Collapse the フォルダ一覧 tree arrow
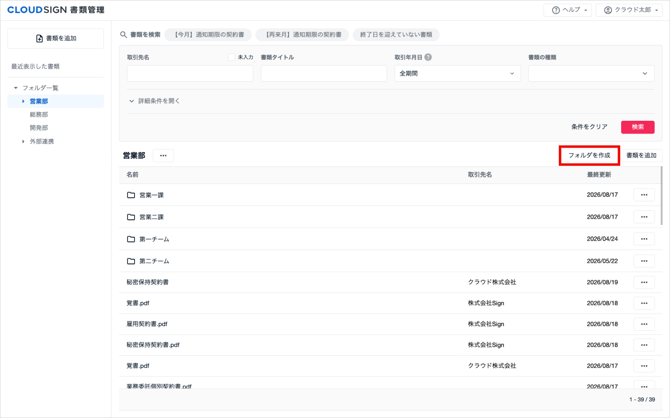The width and height of the screenshot is (670, 418). pos(16,88)
